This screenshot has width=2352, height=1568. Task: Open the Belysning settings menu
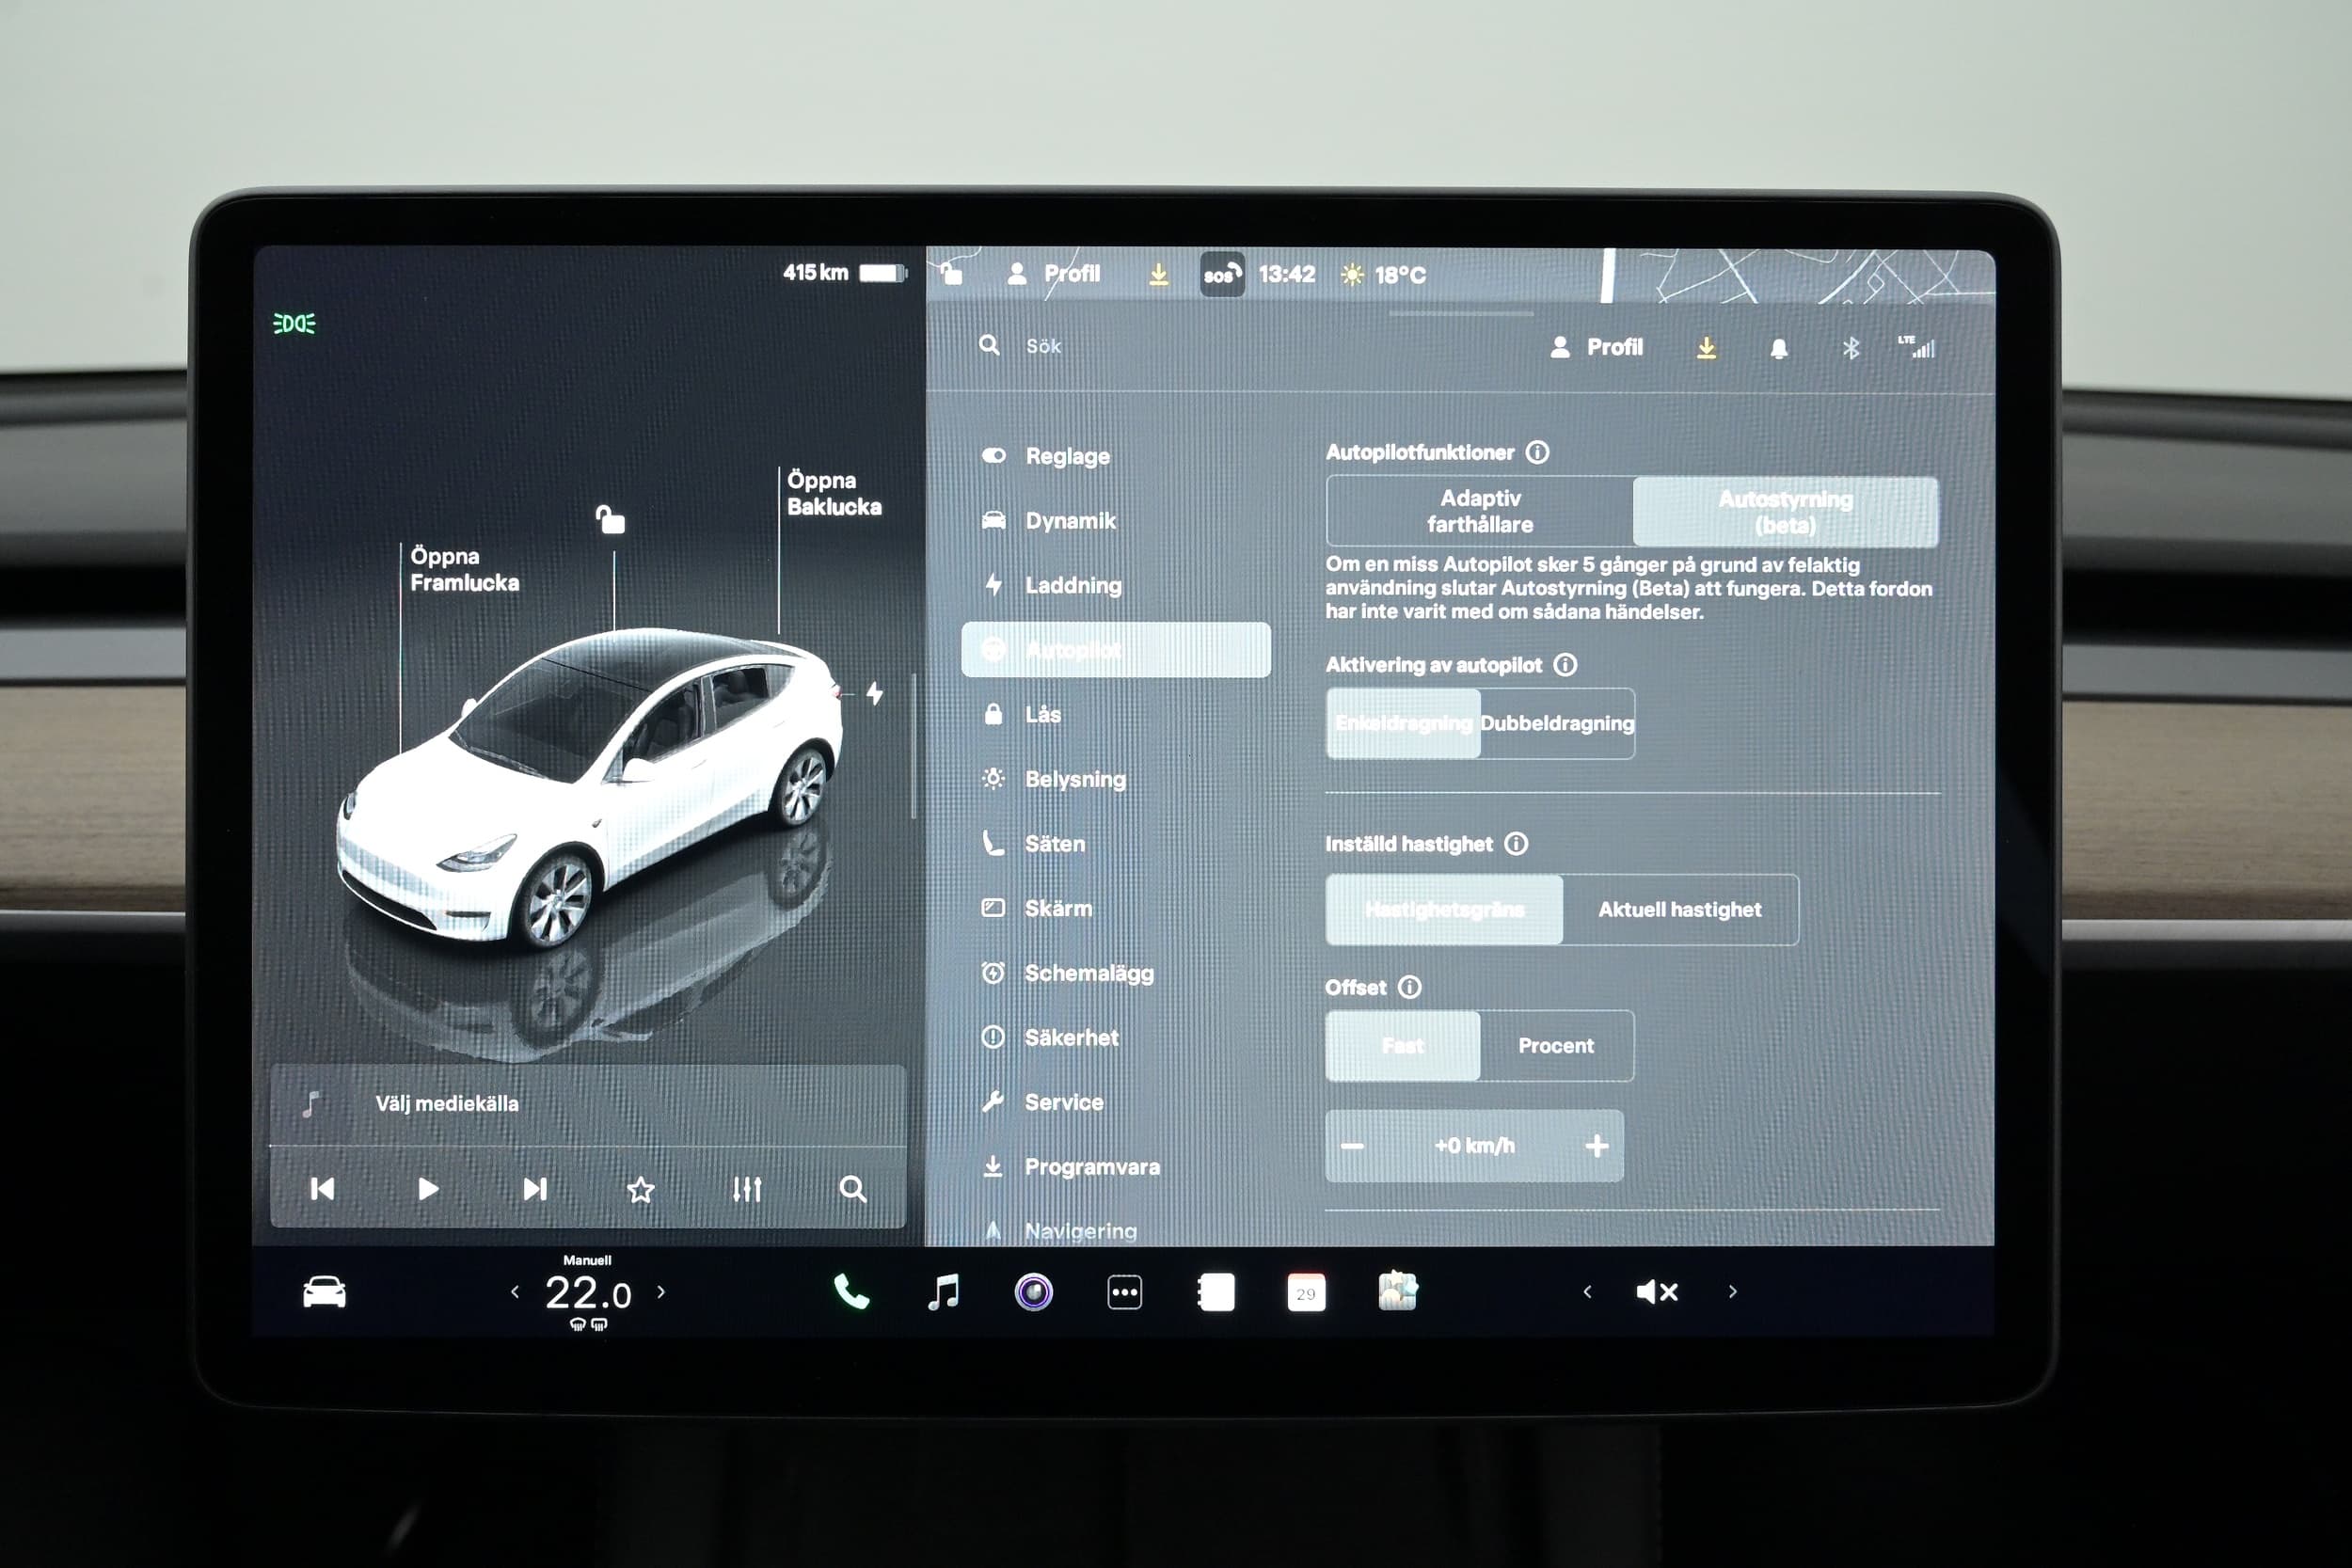click(1116, 779)
